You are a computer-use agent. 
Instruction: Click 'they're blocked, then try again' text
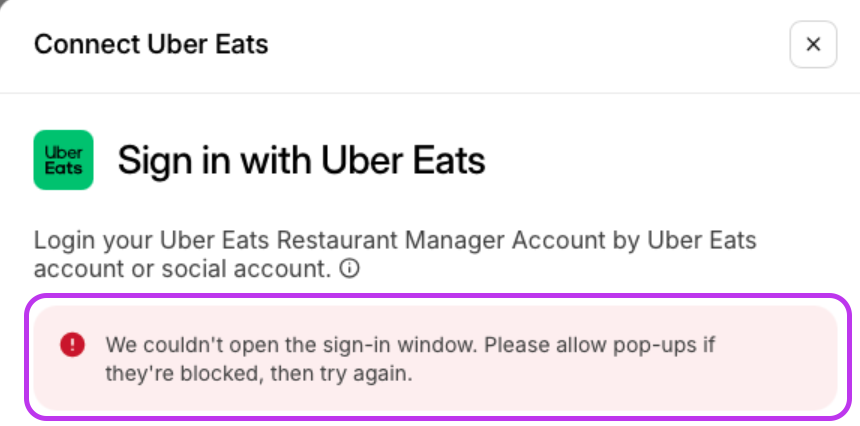pos(259,374)
